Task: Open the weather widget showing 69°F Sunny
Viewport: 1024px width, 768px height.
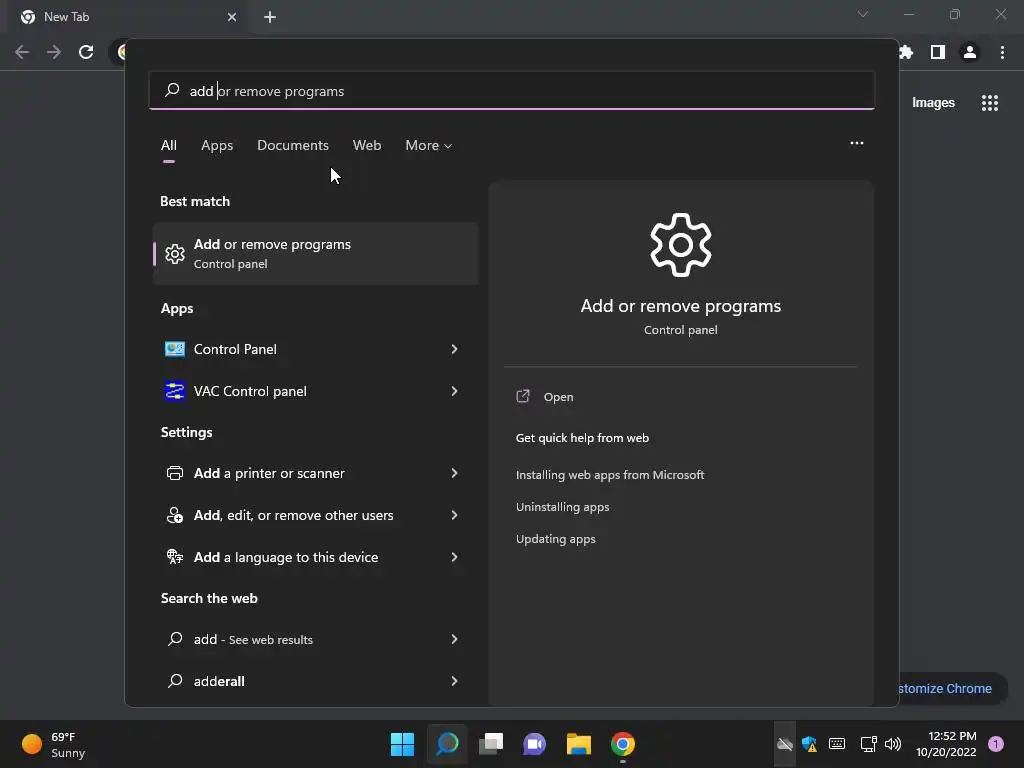Action: [54, 744]
